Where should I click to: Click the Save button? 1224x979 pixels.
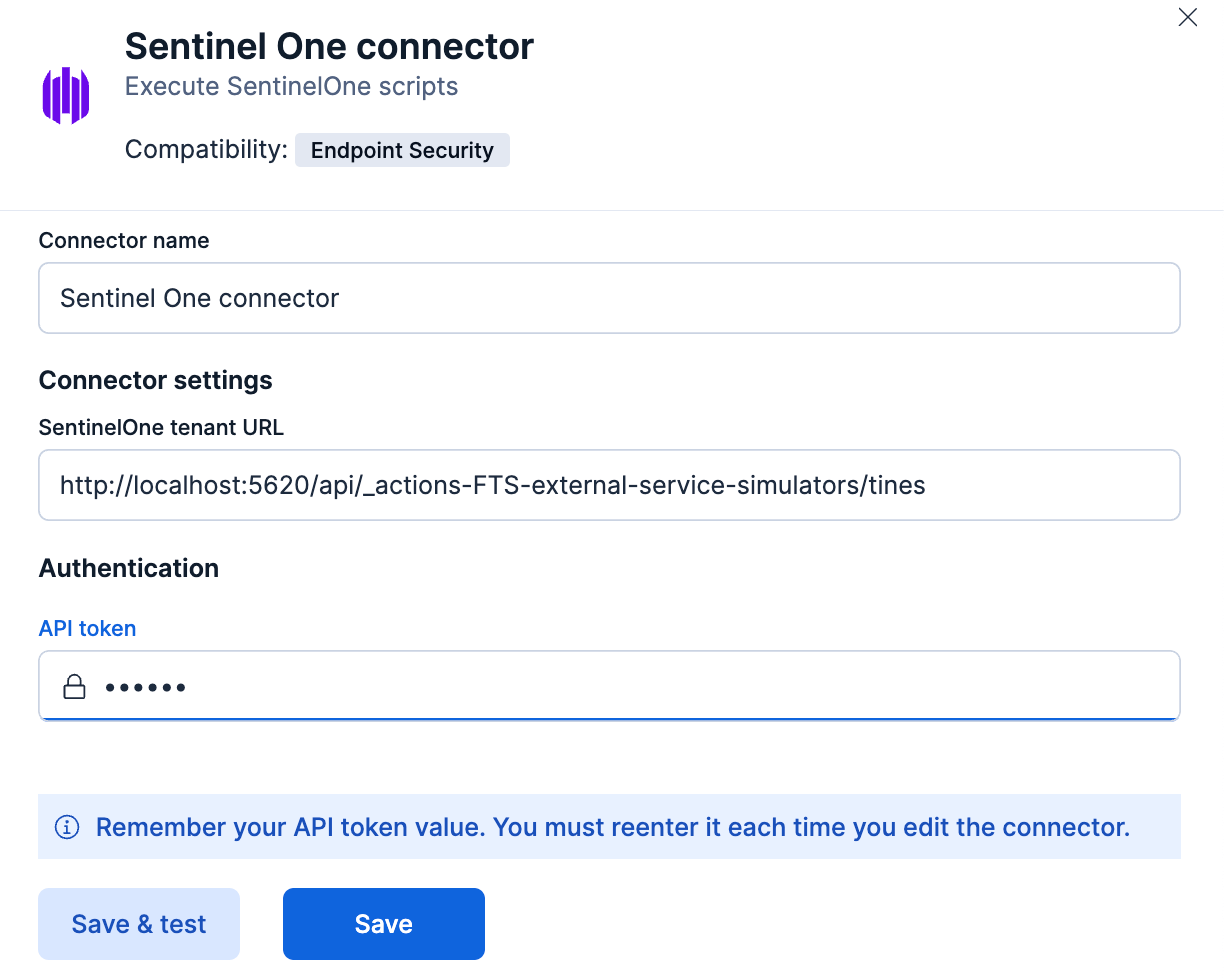[x=383, y=923]
